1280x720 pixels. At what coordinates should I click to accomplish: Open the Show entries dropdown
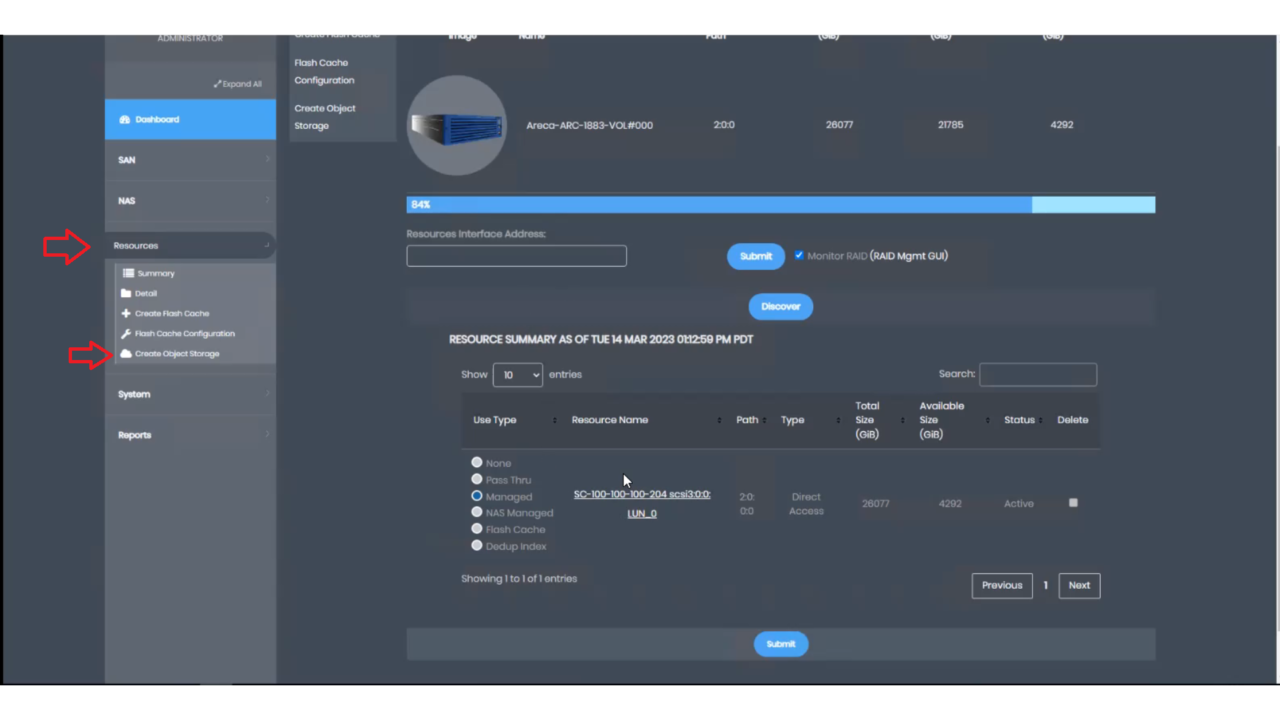[518, 374]
